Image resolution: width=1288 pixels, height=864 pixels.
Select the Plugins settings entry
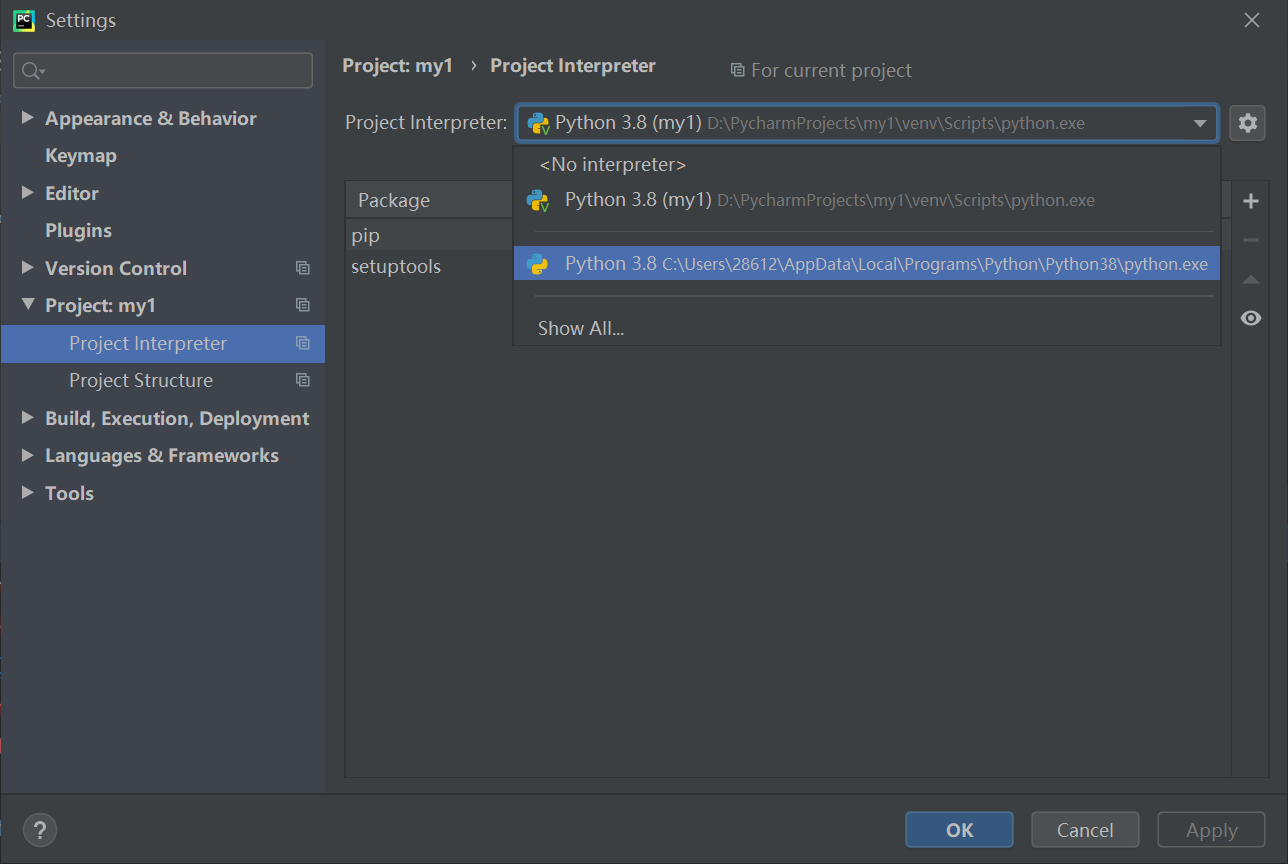[78, 230]
